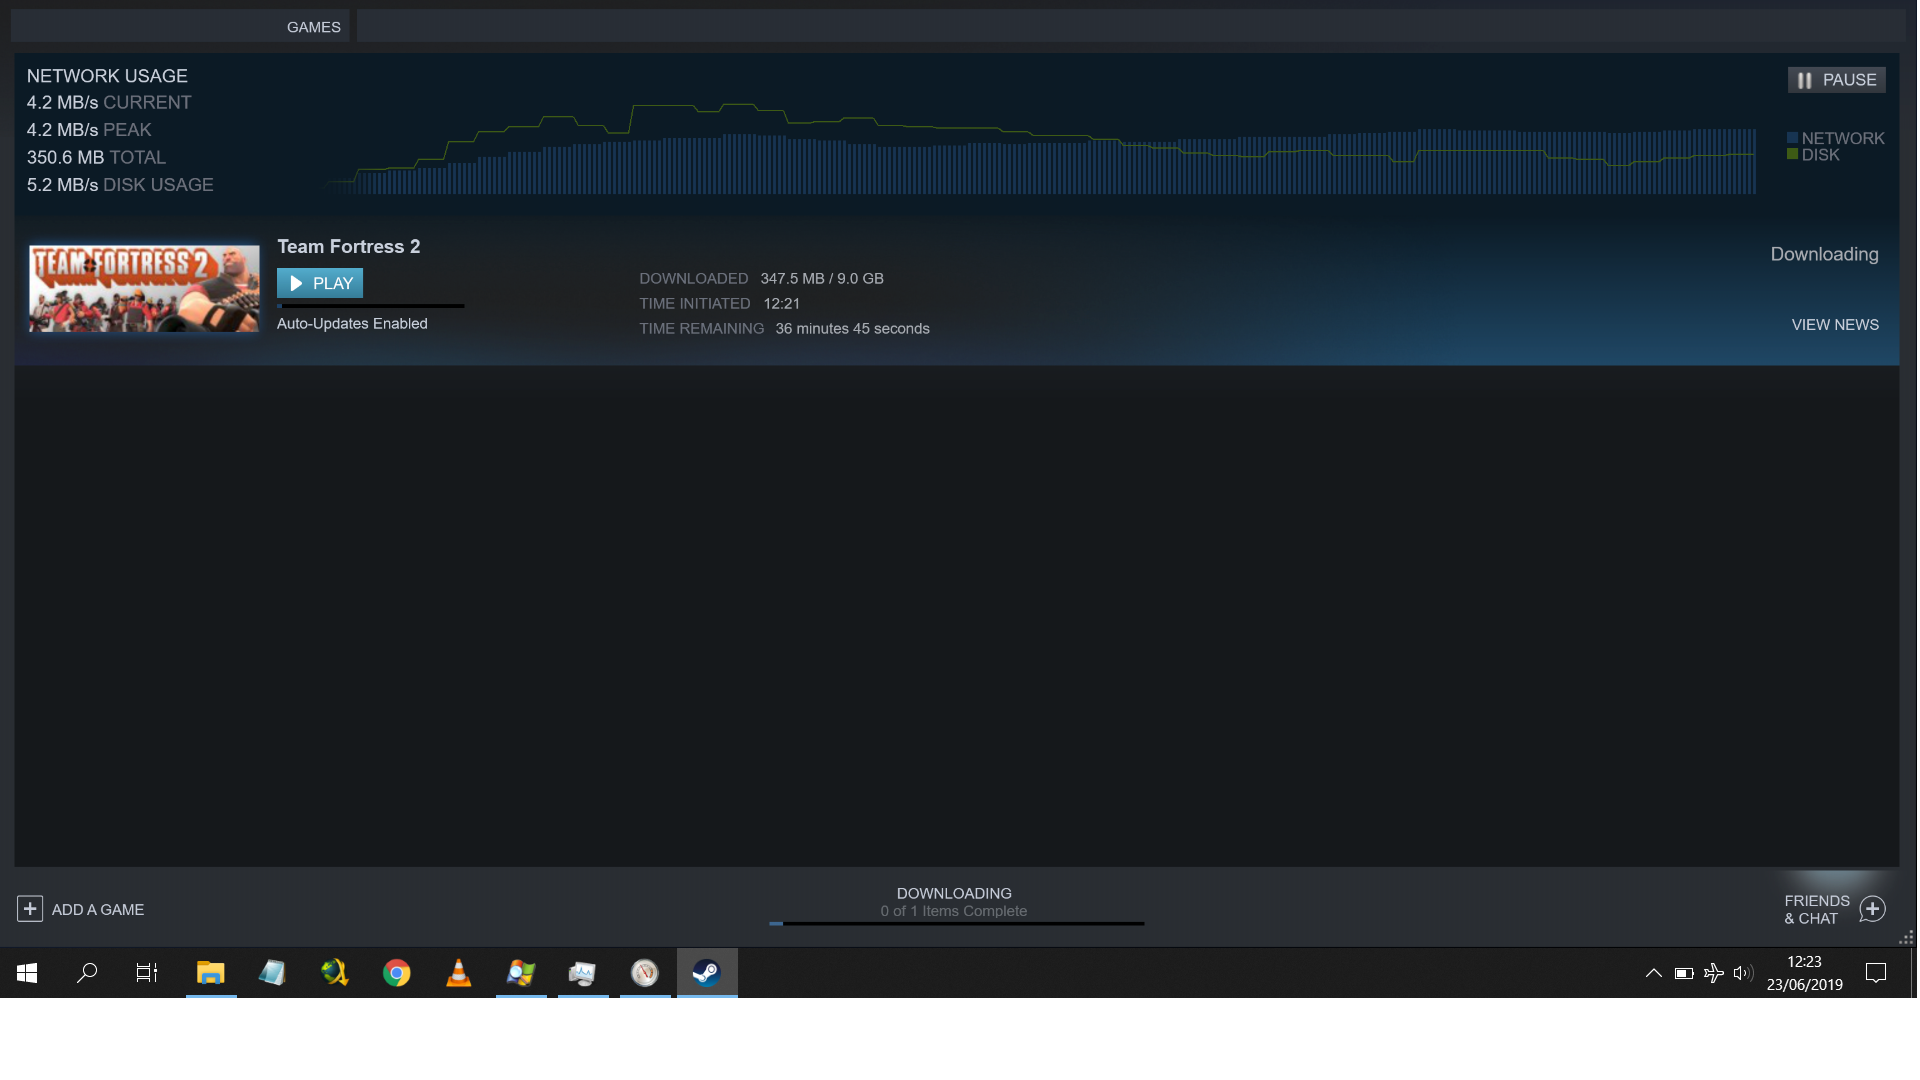Open the Team Fortress 2 thumbnail
Screen dimensions: 1920x1080
pos(144,288)
